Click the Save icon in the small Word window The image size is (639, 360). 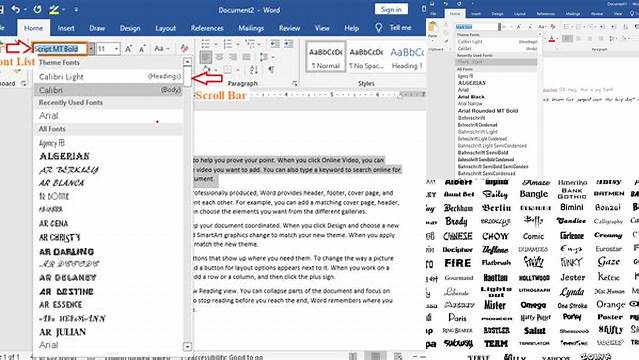432,4
